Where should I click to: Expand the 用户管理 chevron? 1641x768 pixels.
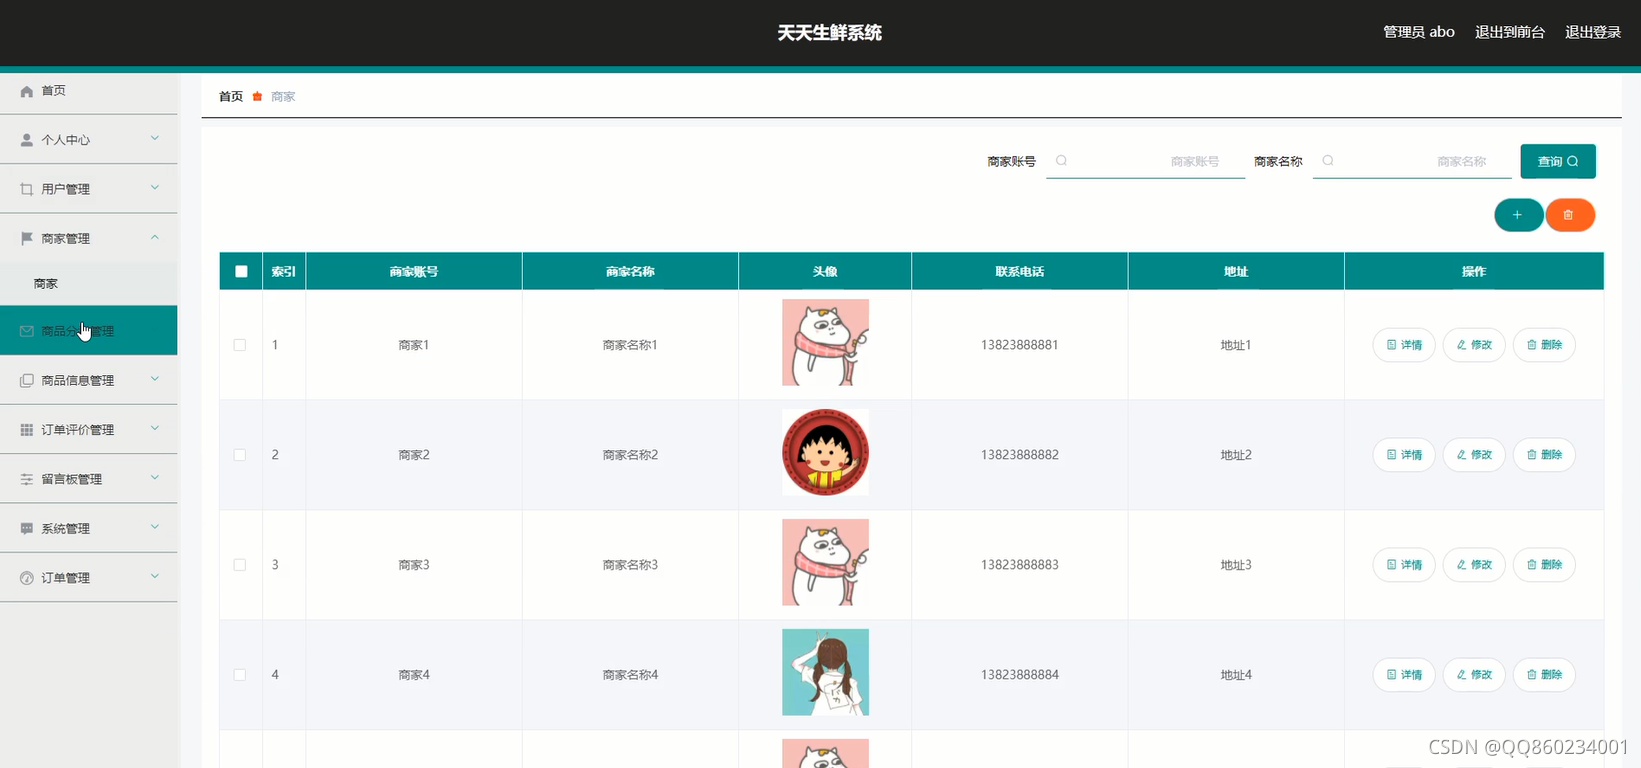155,187
